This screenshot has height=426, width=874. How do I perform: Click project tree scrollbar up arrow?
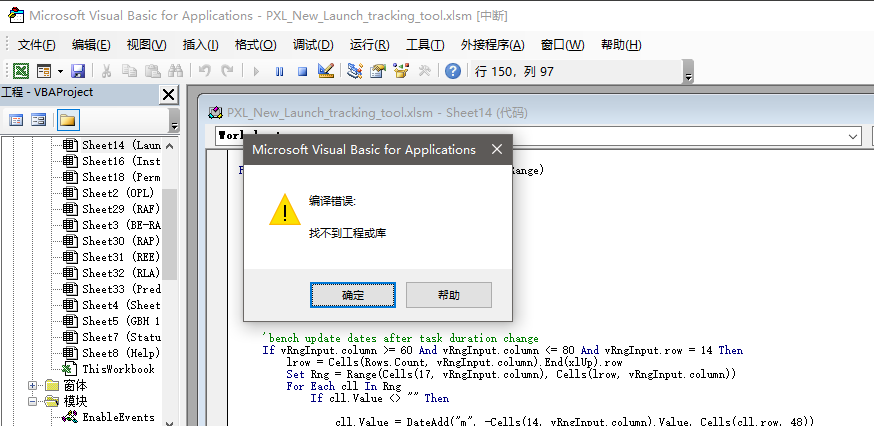click(169, 146)
